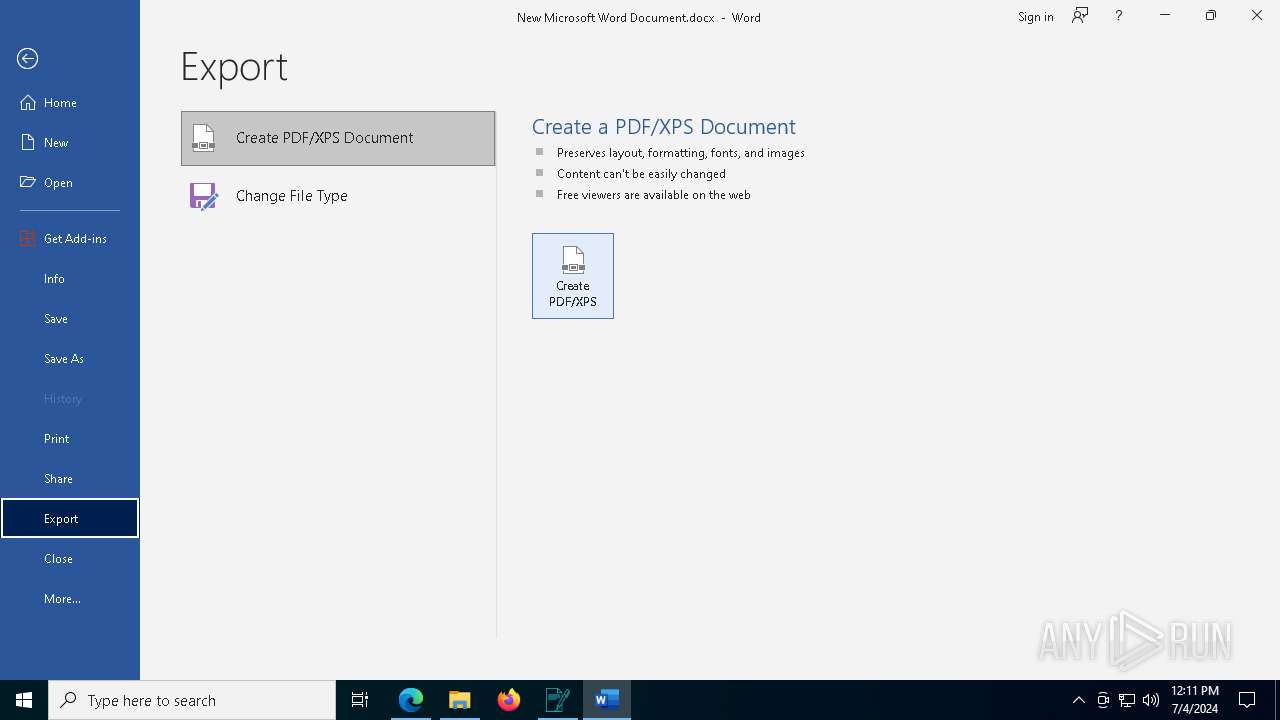Open the Windows Start menu
1280x720 pixels.
coord(24,700)
